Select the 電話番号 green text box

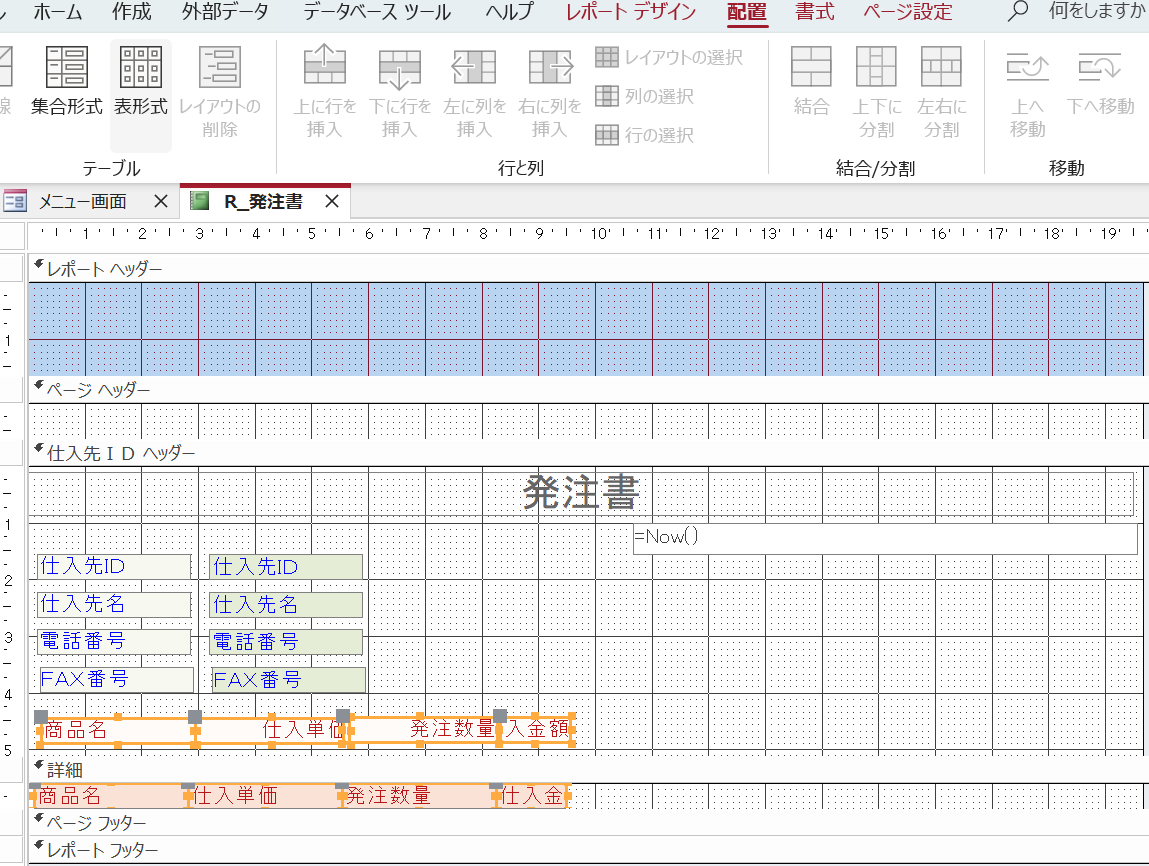pyautogui.click(x=286, y=643)
